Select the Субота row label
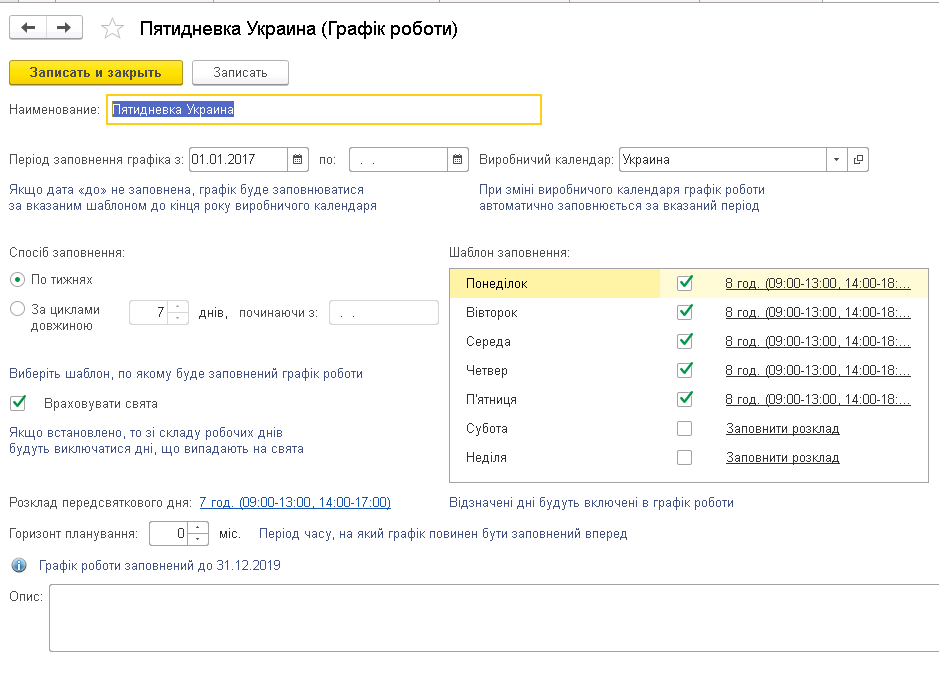Image resolution: width=939 pixels, height=685 pixels. coord(487,429)
